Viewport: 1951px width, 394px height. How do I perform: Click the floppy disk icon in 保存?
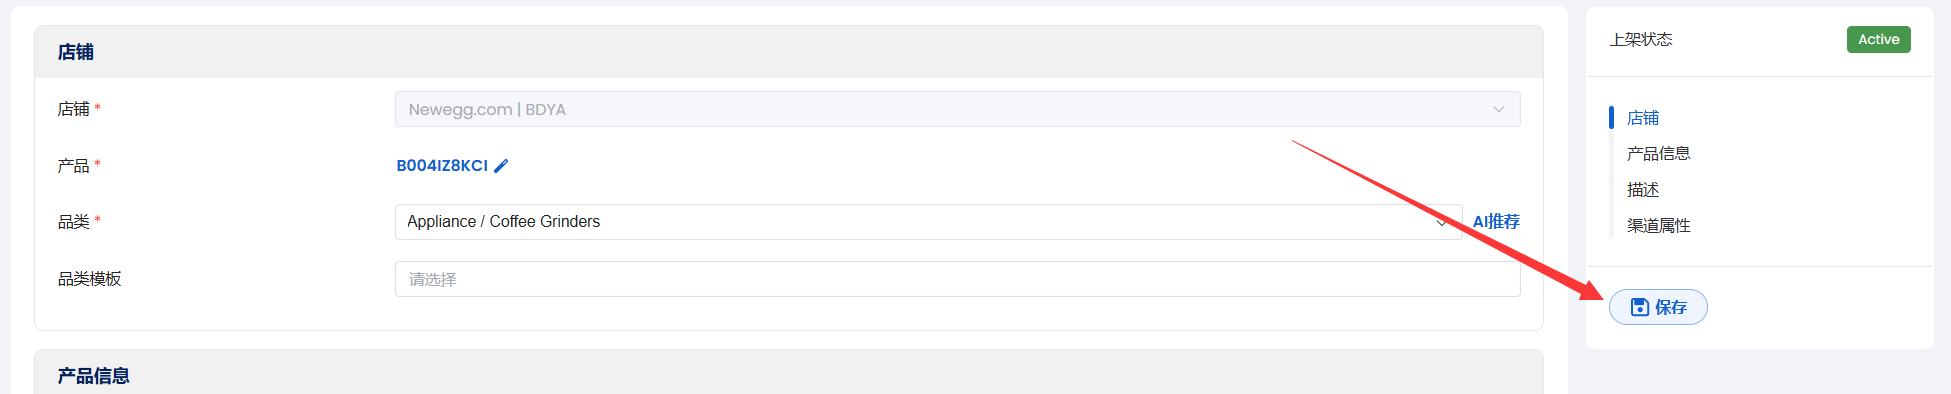click(x=1640, y=307)
